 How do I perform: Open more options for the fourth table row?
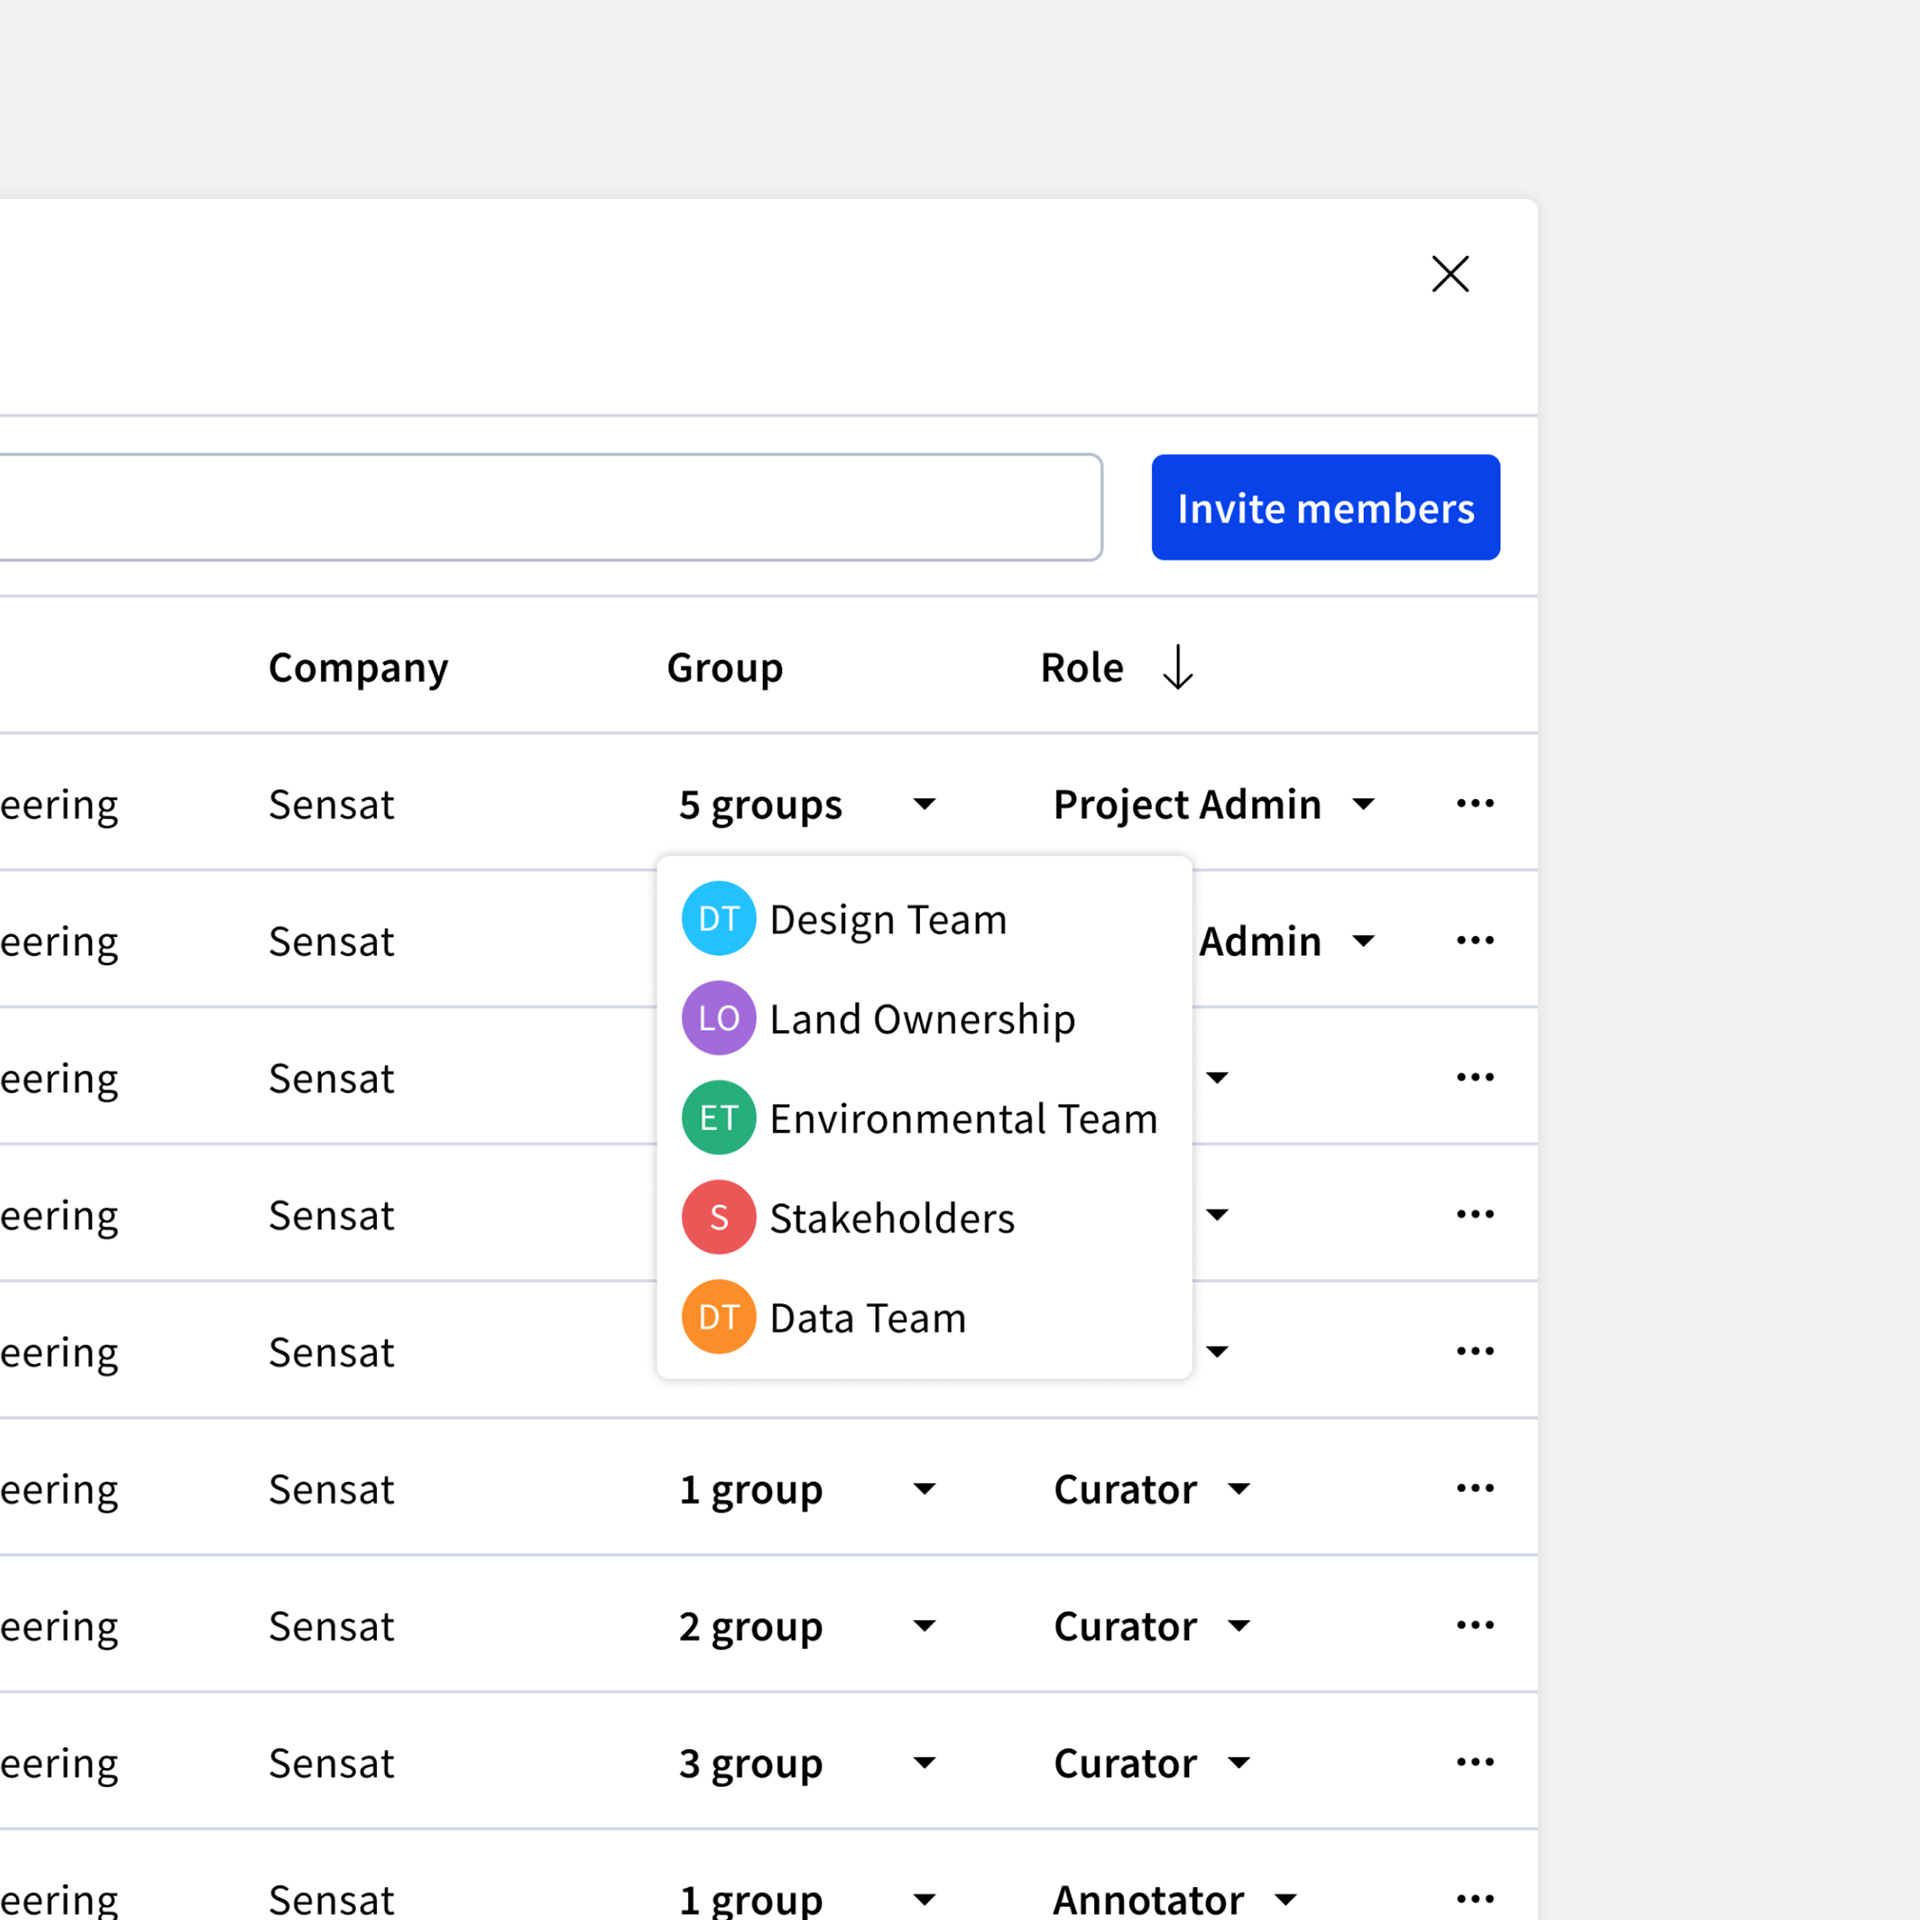pos(1475,1214)
